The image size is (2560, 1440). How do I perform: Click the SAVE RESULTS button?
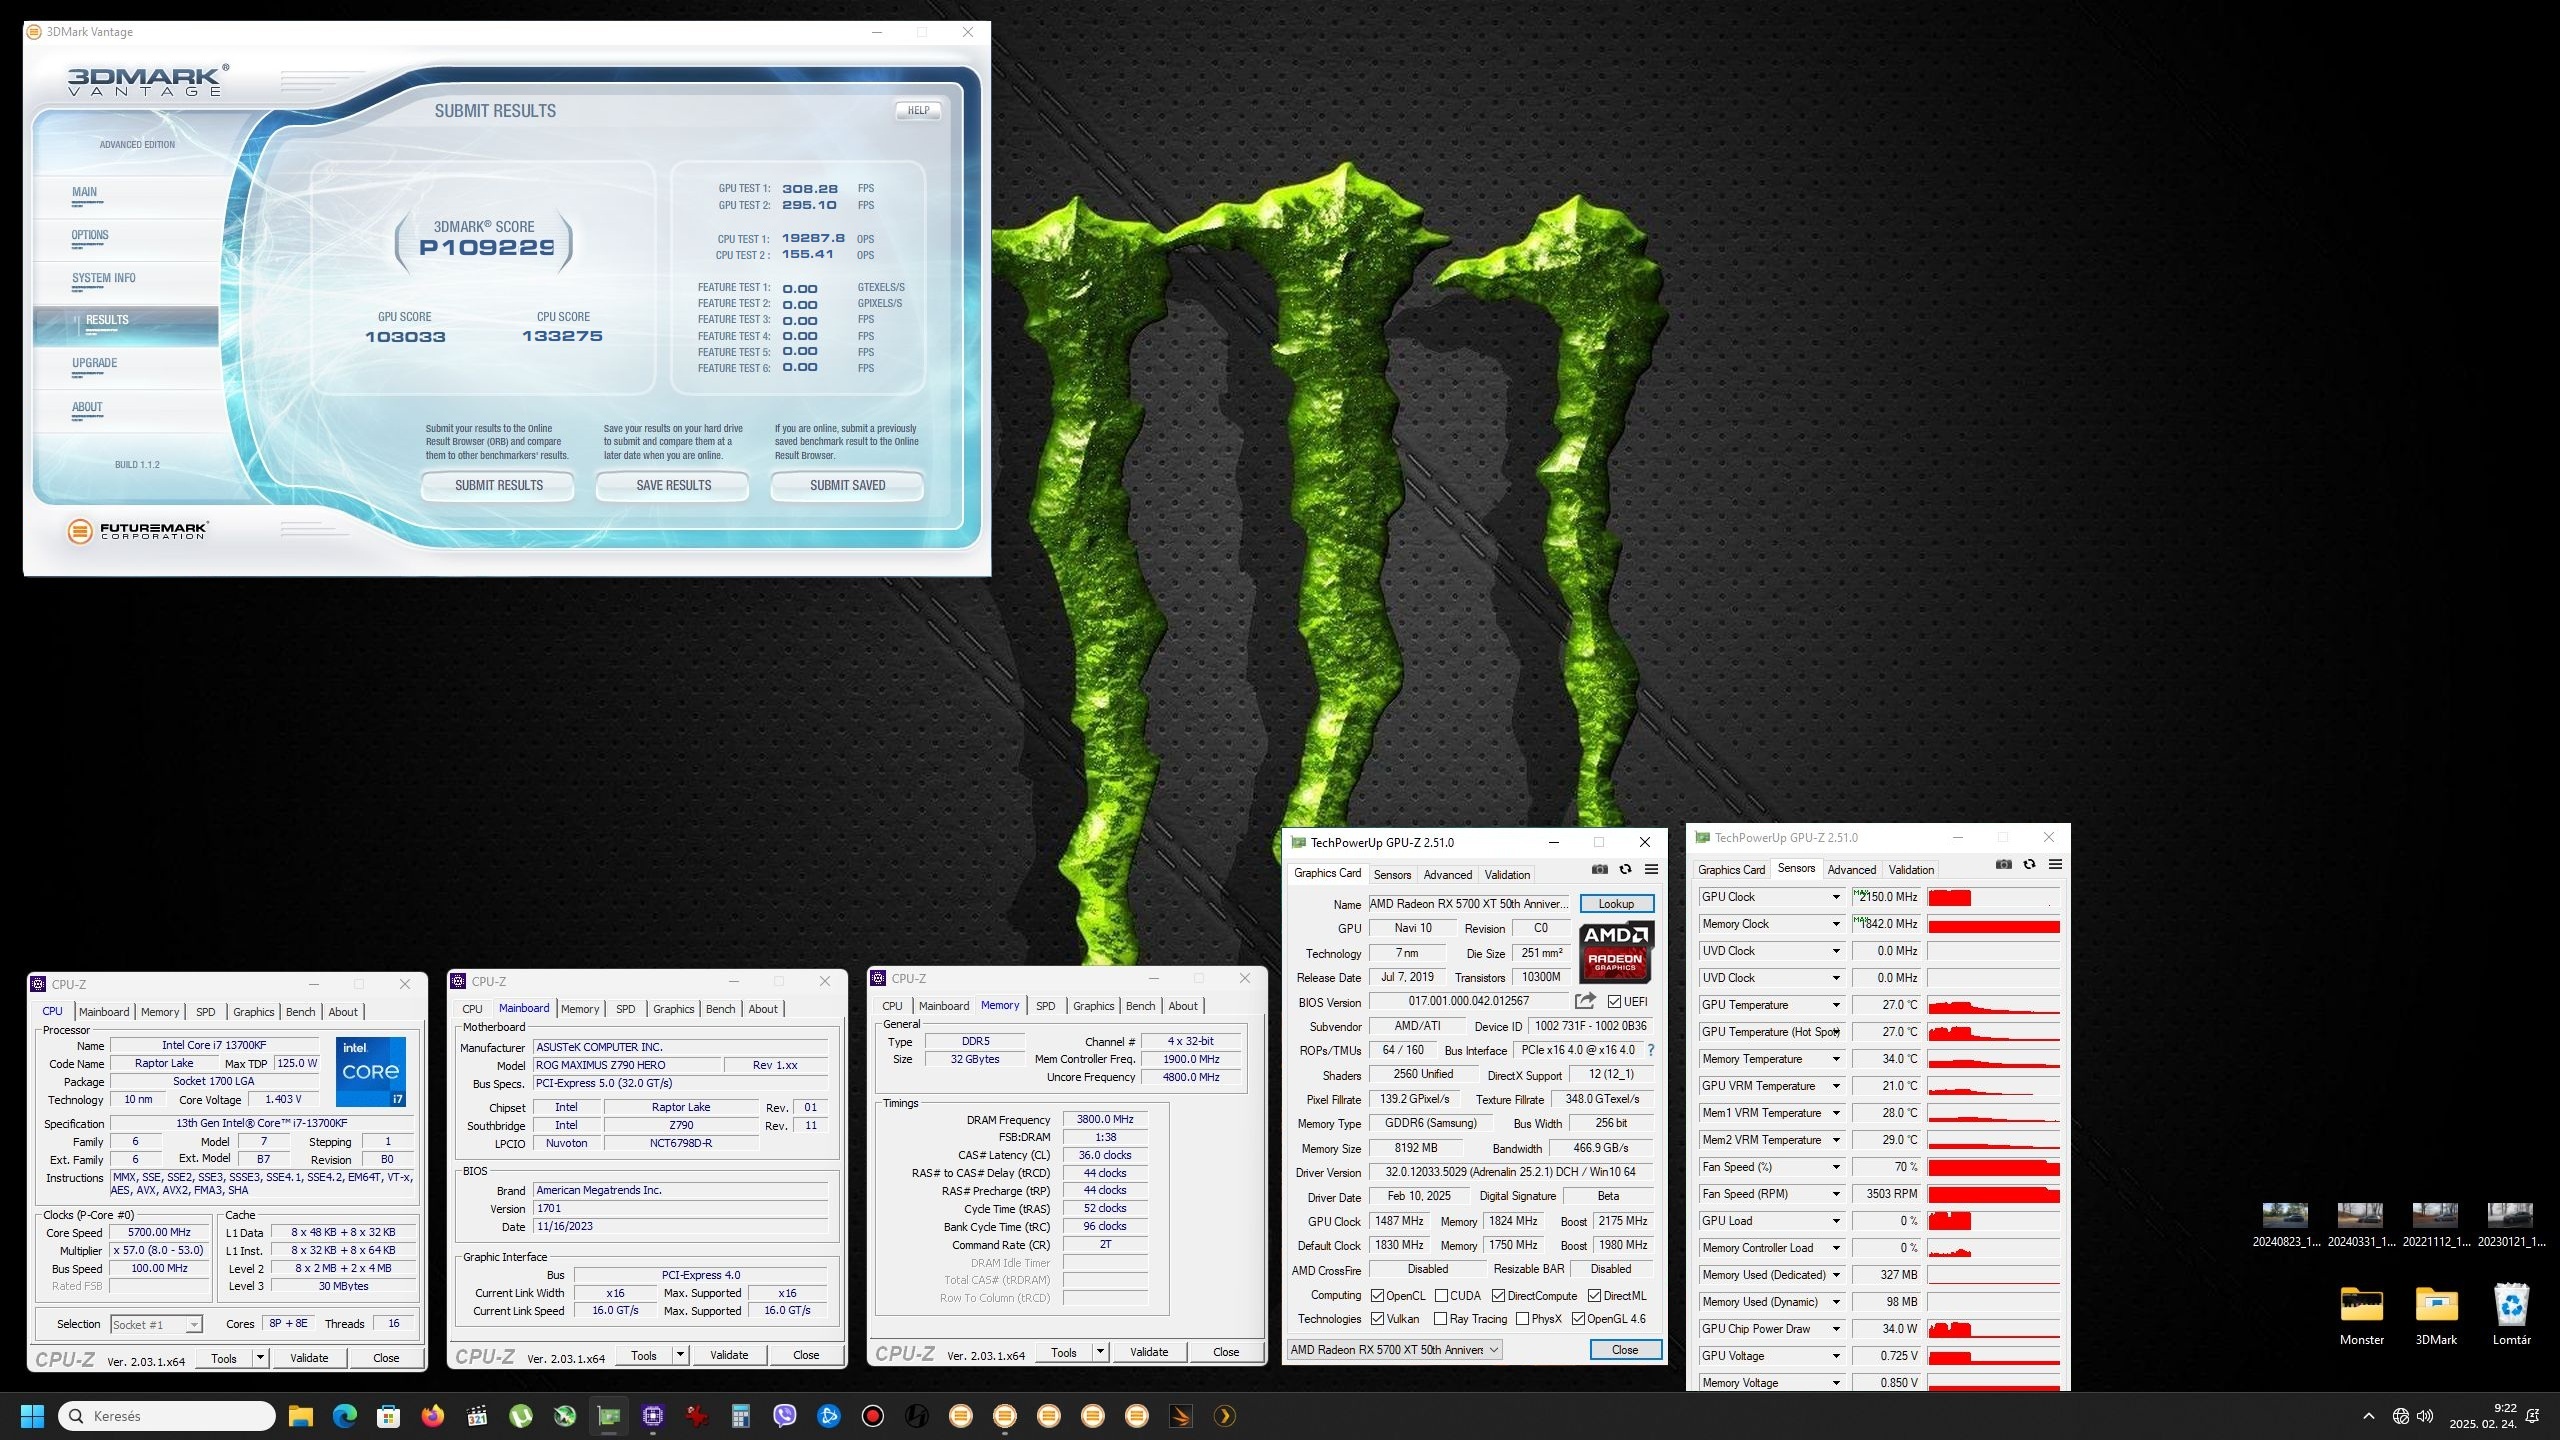(x=673, y=486)
